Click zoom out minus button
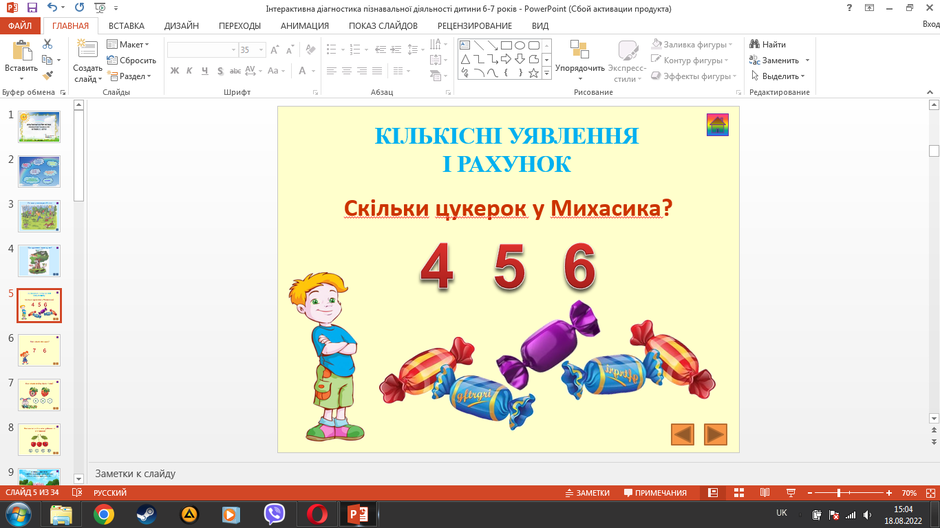 pyautogui.click(x=810, y=493)
